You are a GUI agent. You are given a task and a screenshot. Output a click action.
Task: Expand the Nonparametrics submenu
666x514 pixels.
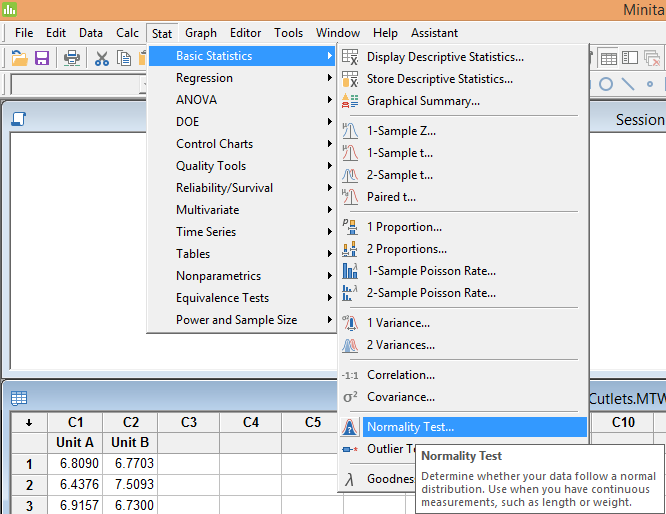pos(241,276)
